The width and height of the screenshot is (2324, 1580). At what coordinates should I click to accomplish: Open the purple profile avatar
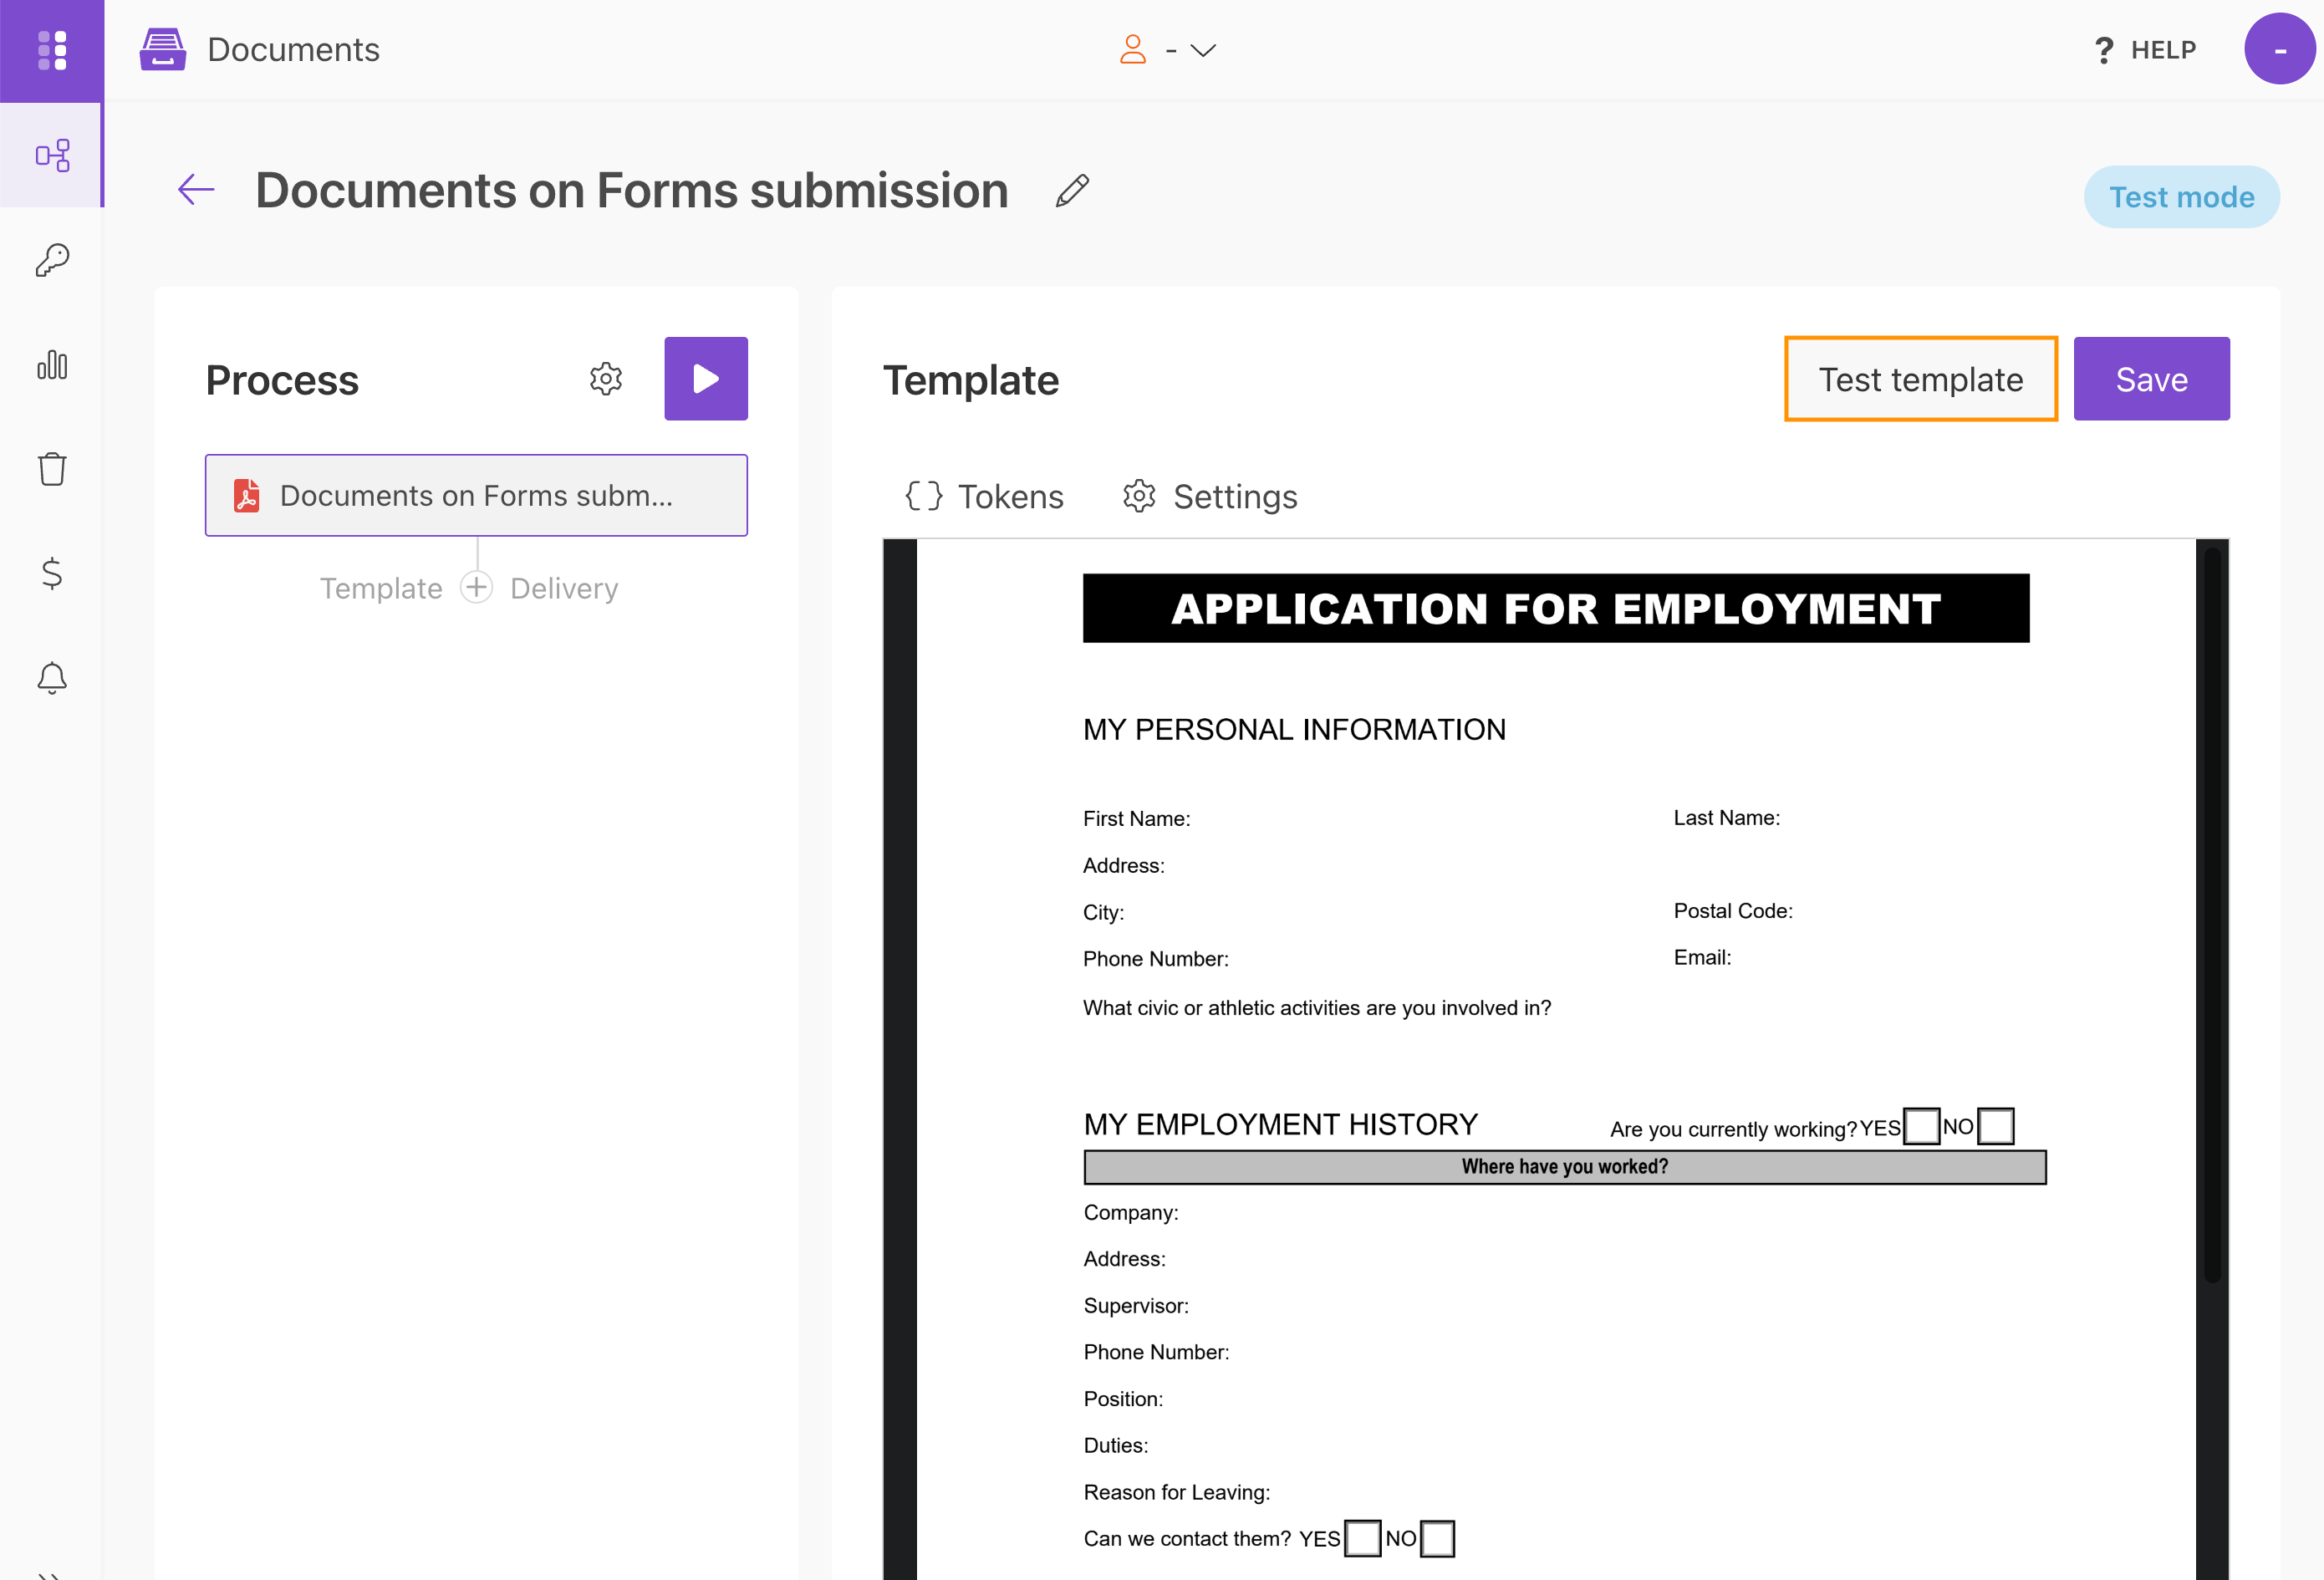tap(2280, 49)
